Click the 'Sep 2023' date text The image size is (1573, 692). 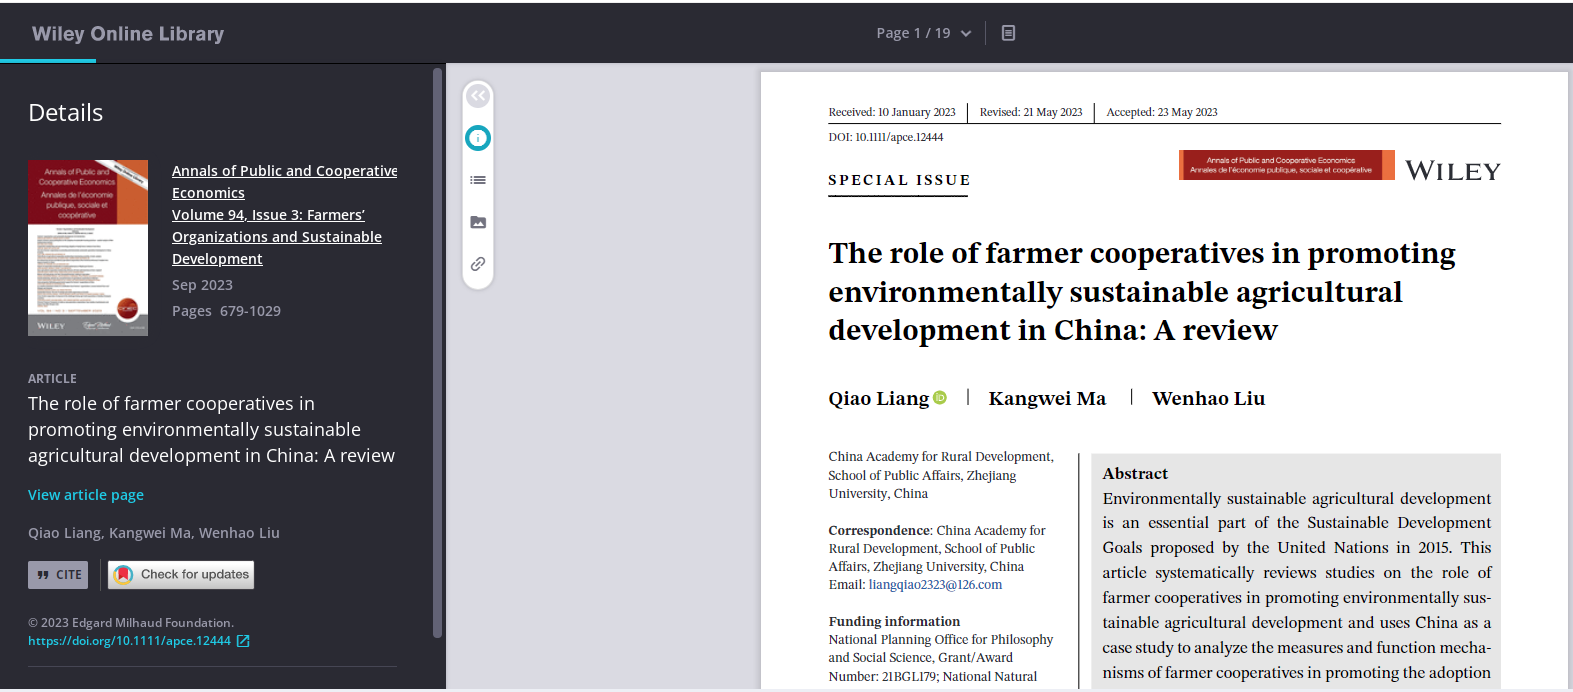point(202,285)
